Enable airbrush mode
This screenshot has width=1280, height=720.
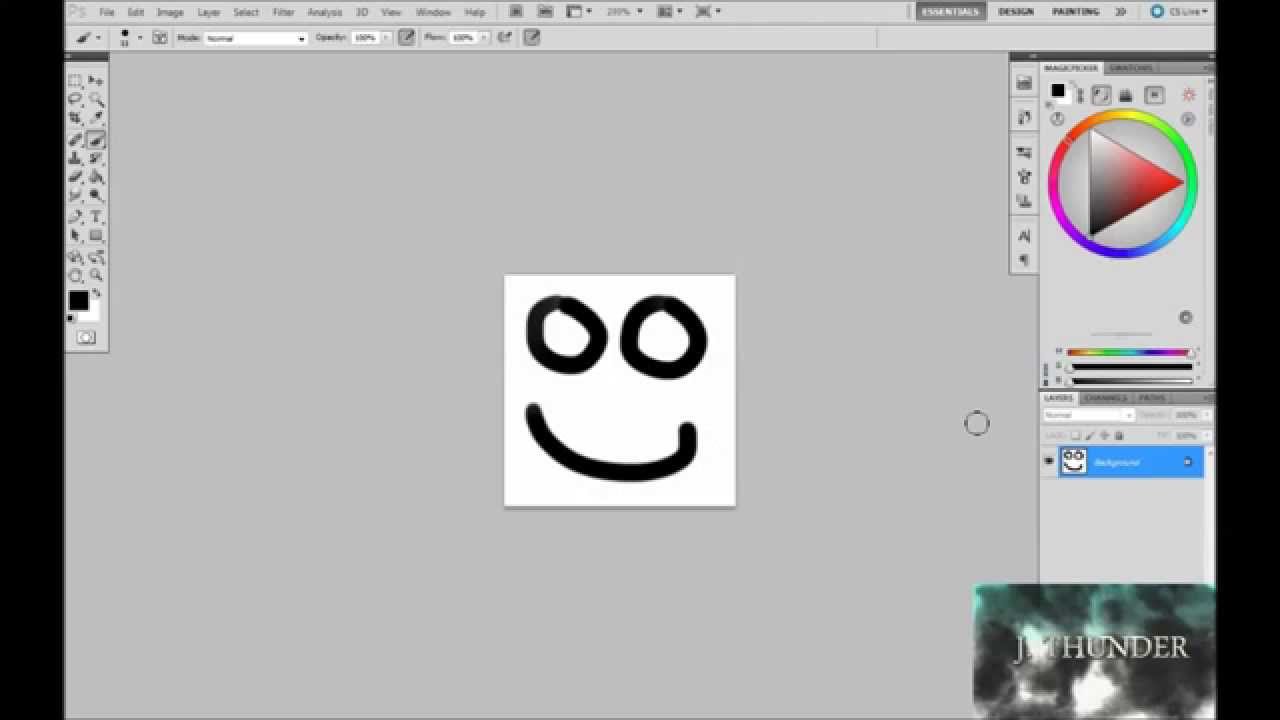click(x=505, y=37)
